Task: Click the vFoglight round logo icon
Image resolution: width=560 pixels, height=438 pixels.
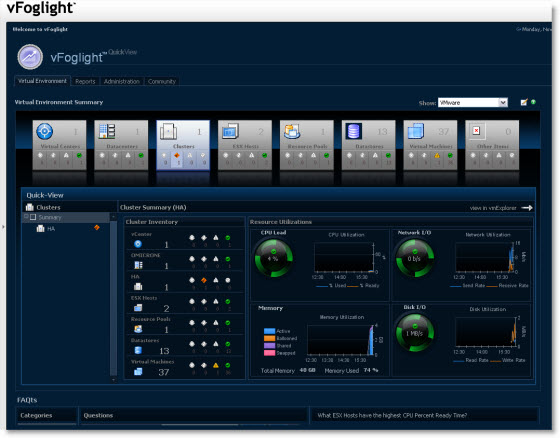Action: click(30, 57)
